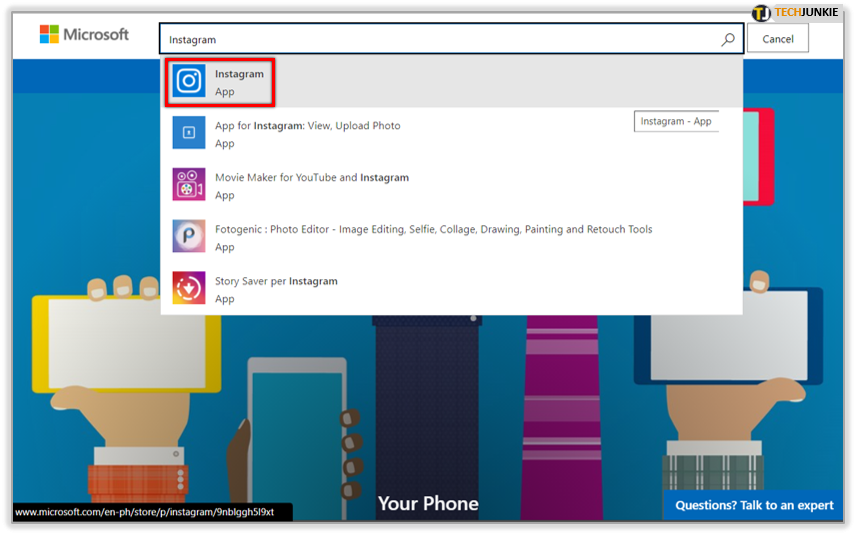The width and height of the screenshot is (856, 535).
Task: Focus the search box containing Instagram
Action: pos(440,40)
